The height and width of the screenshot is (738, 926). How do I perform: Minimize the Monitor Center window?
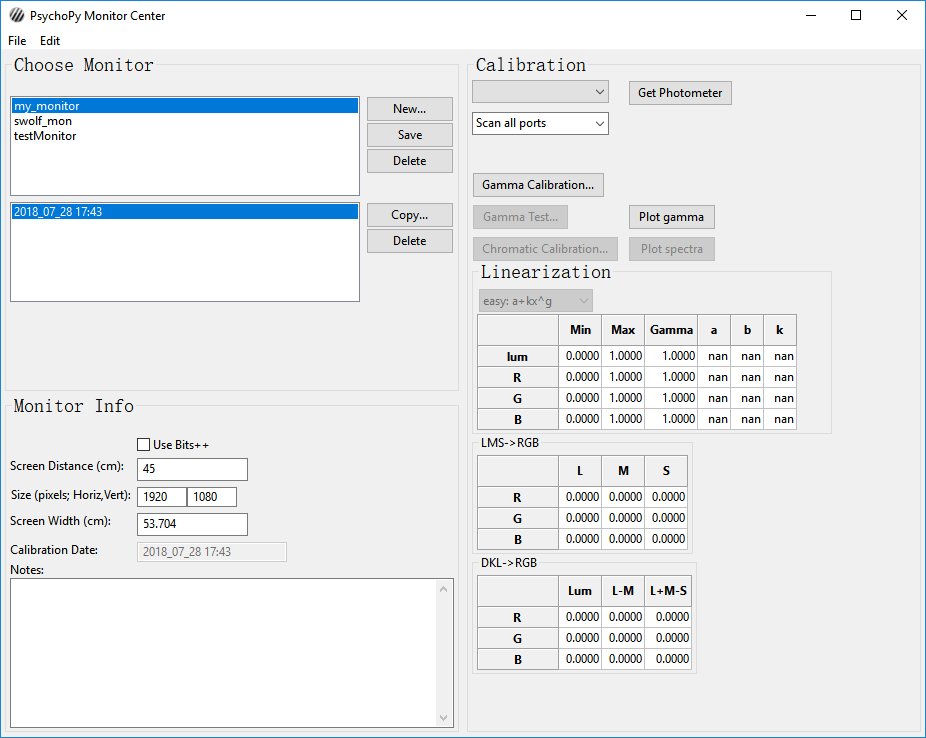(811, 15)
